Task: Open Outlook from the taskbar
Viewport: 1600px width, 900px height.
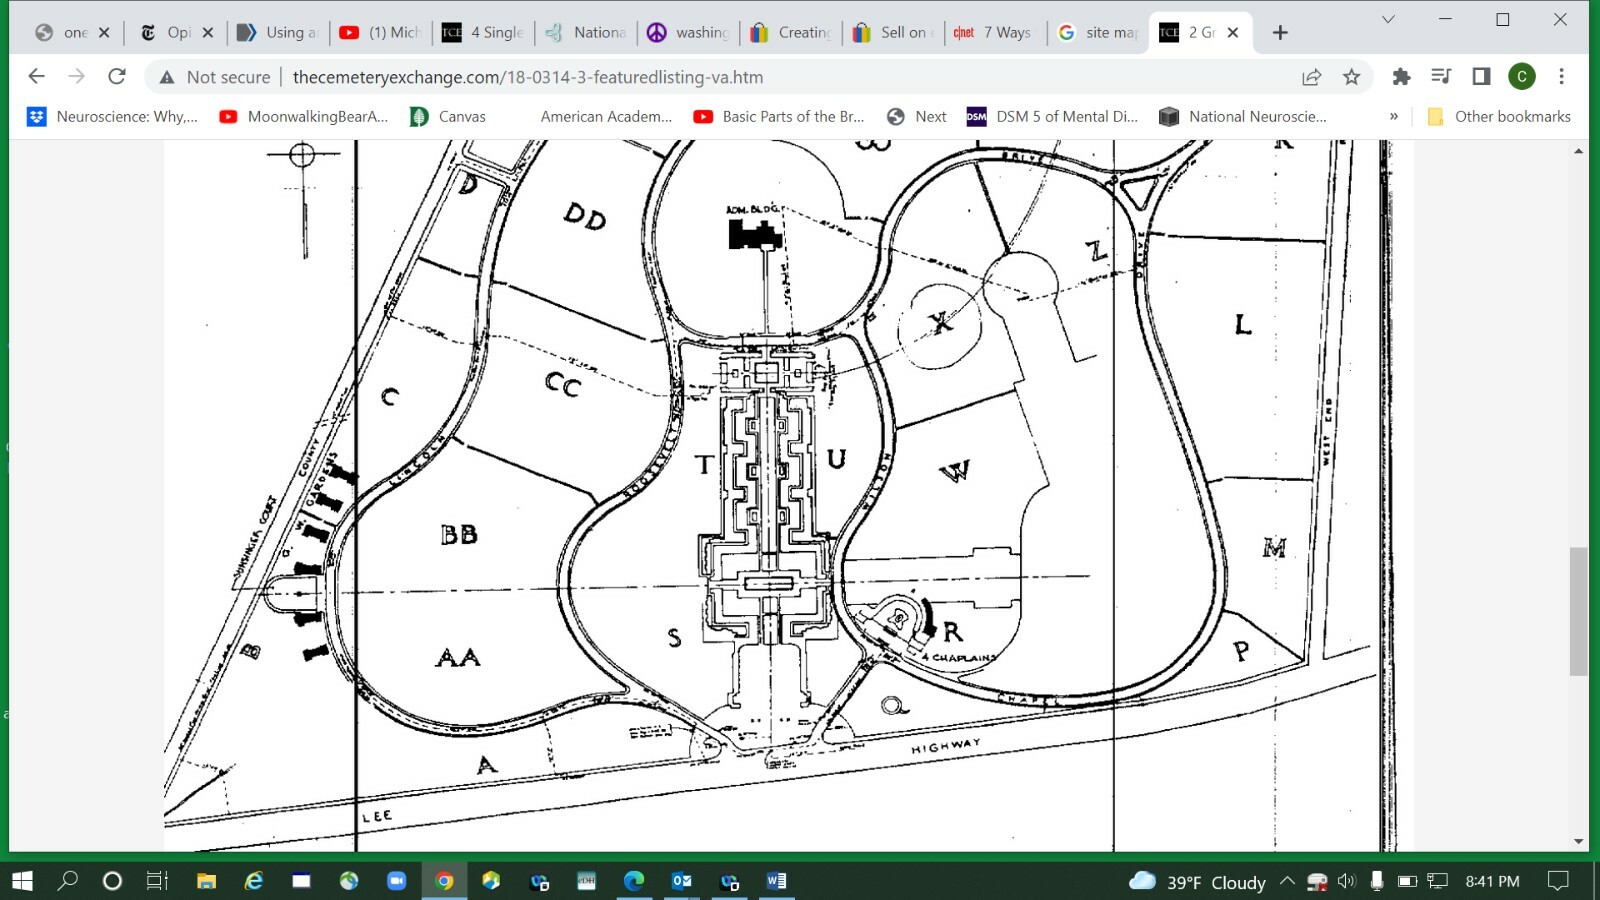Action: (x=682, y=881)
